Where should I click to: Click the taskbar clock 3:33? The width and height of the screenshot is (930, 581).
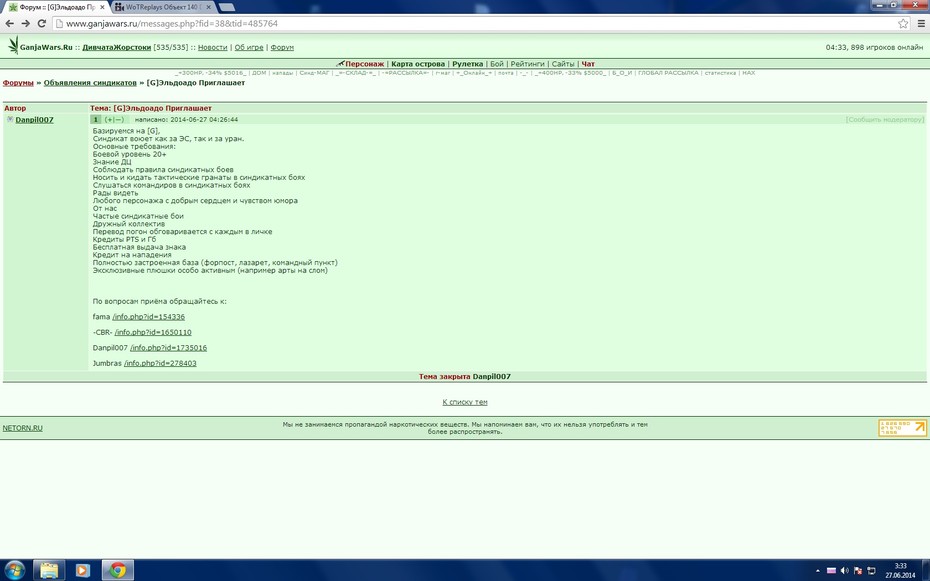900,570
